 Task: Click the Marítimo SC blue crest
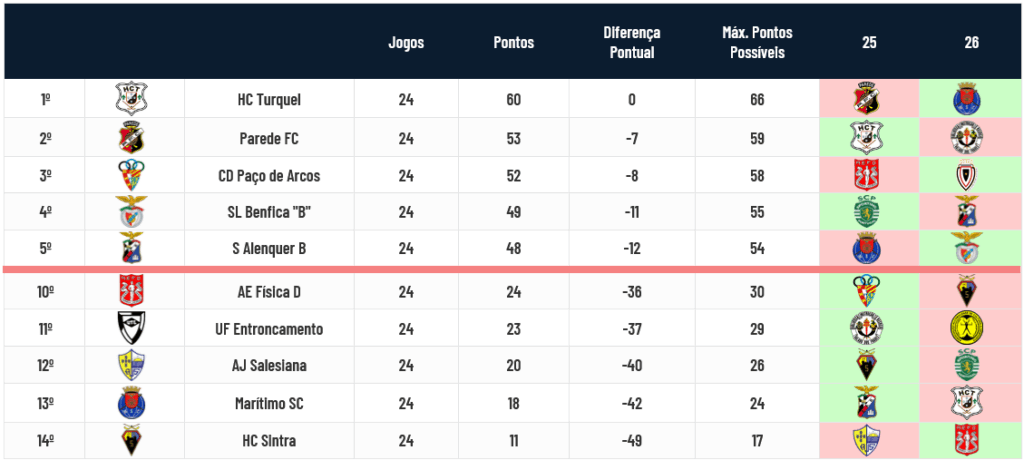click(x=131, y=403)
